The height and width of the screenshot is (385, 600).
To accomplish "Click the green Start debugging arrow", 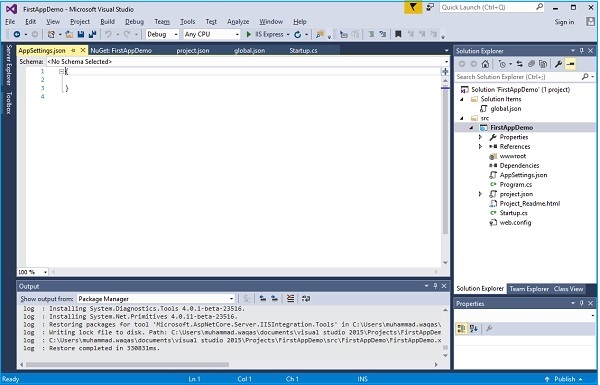I will (x=249, y=34).
